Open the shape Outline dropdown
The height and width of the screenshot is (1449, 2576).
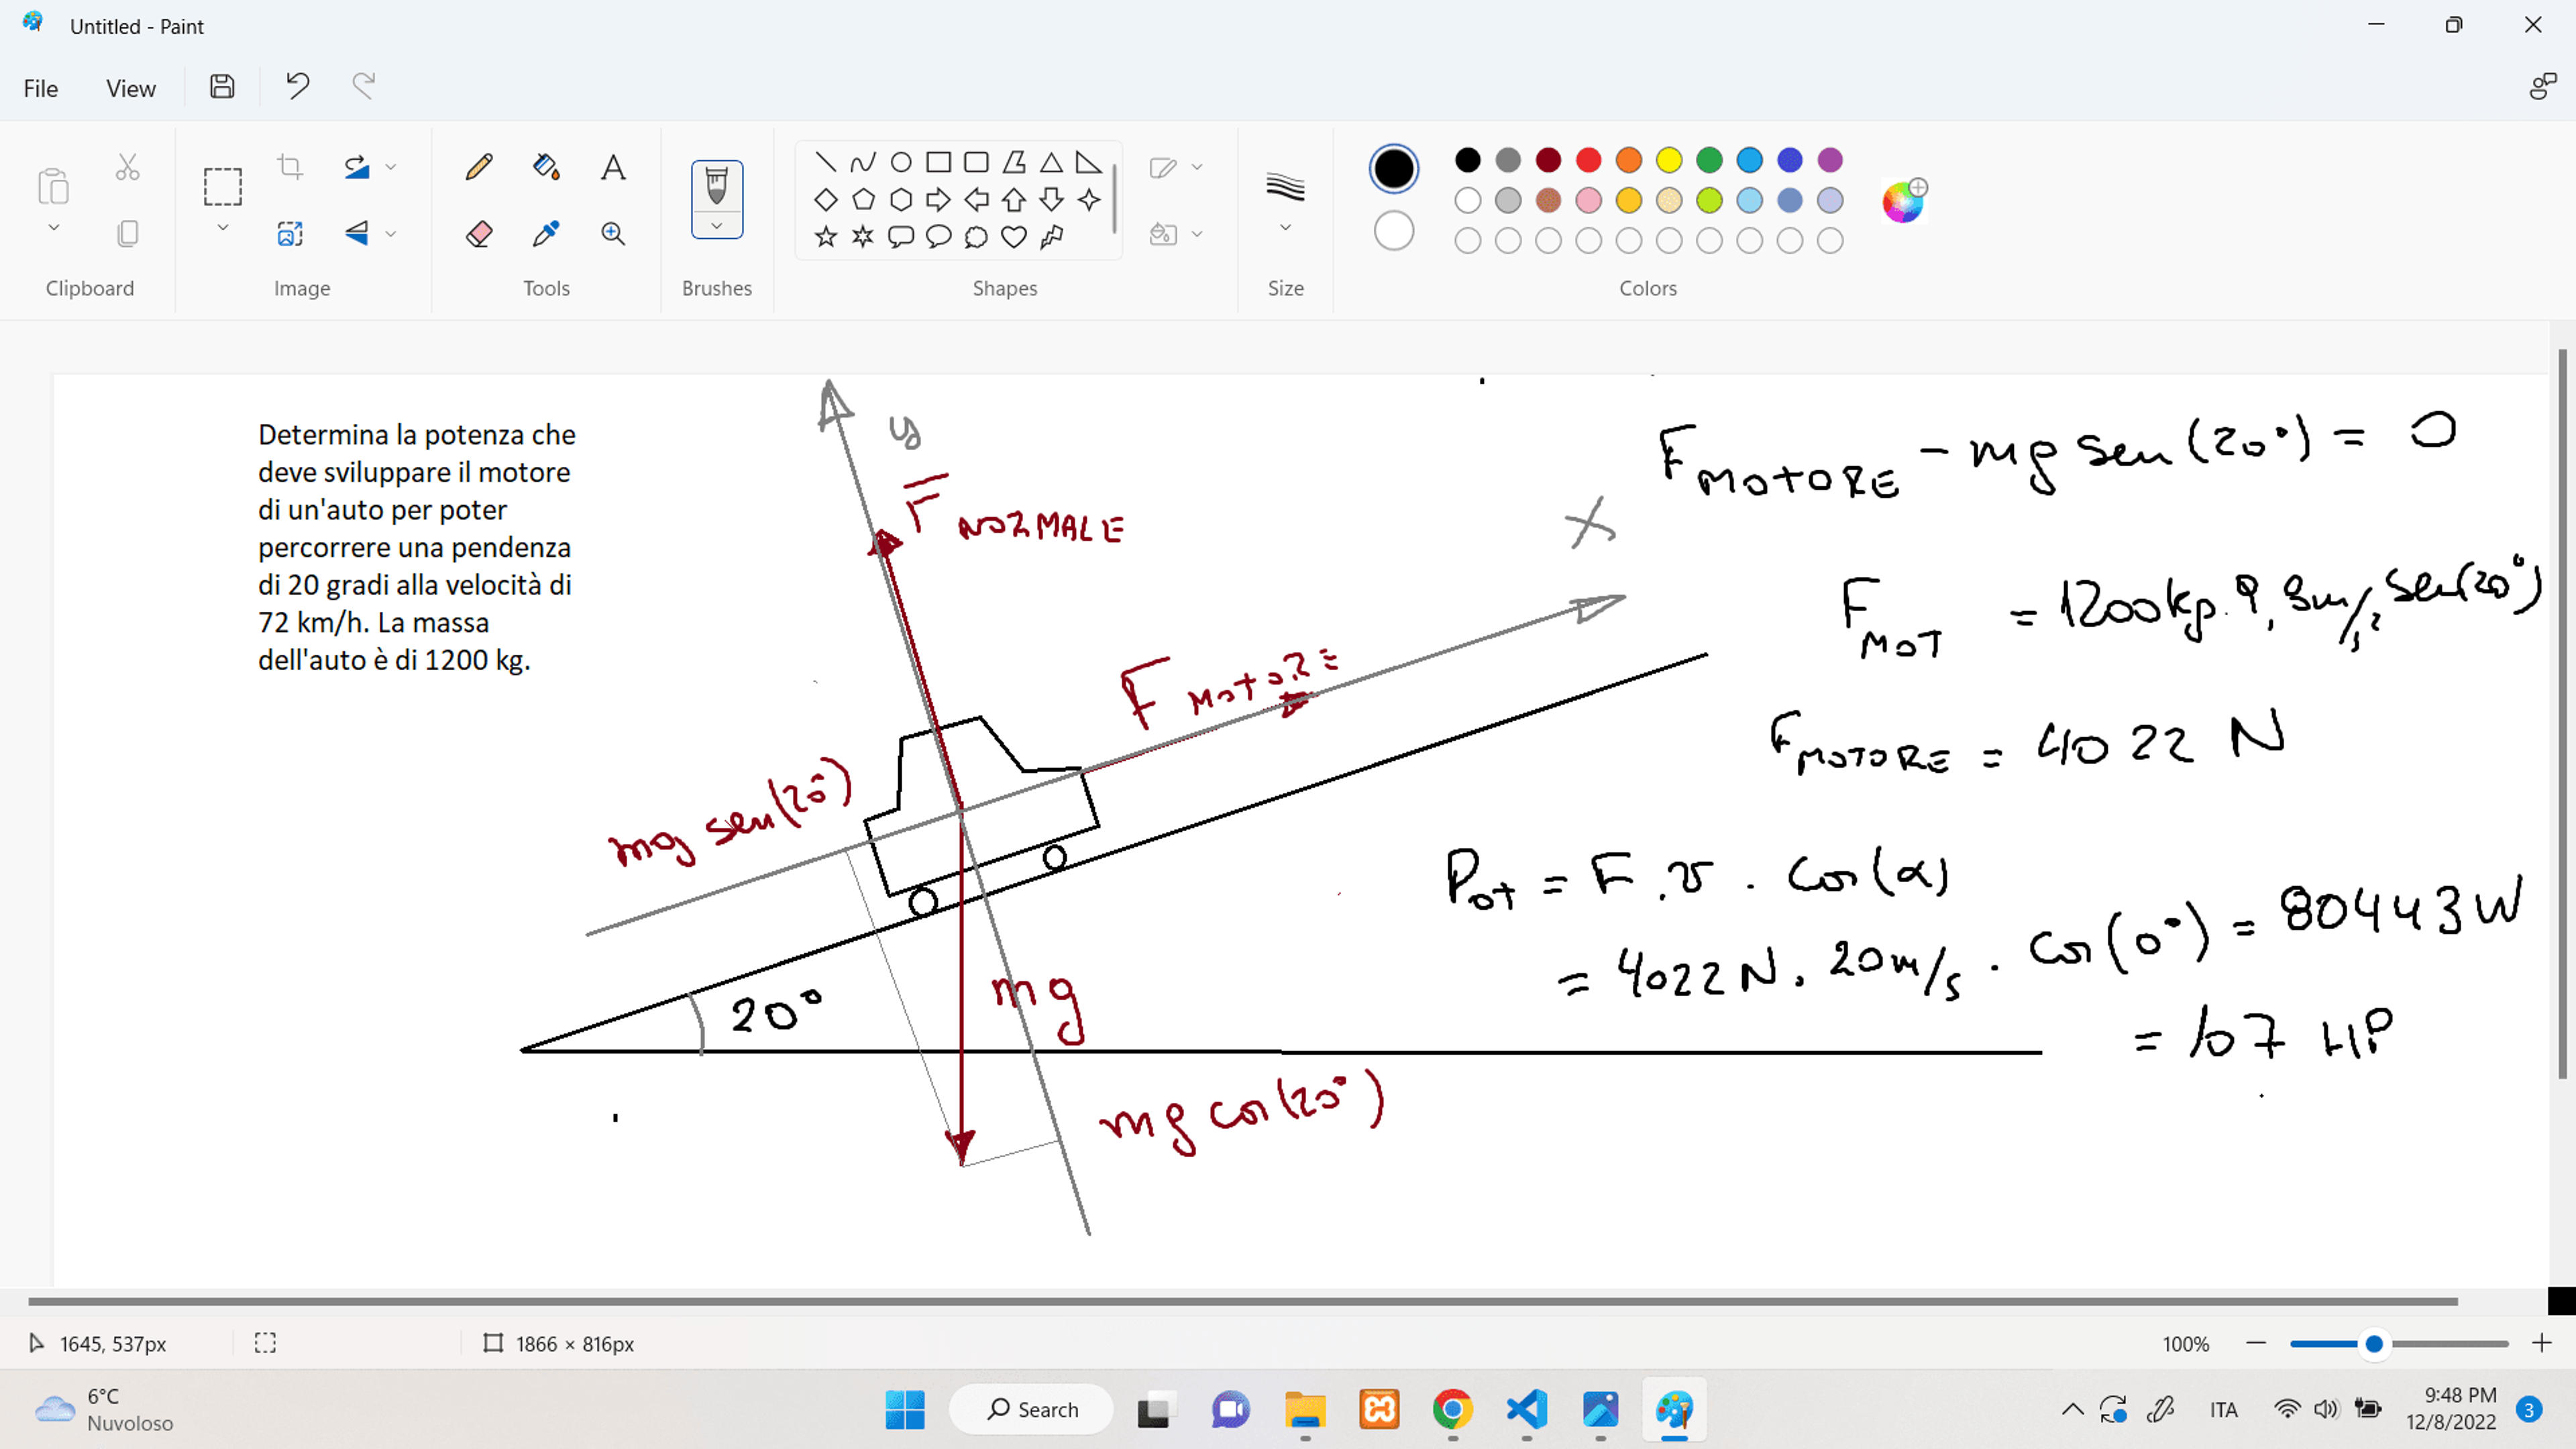tap(1175, 167)
